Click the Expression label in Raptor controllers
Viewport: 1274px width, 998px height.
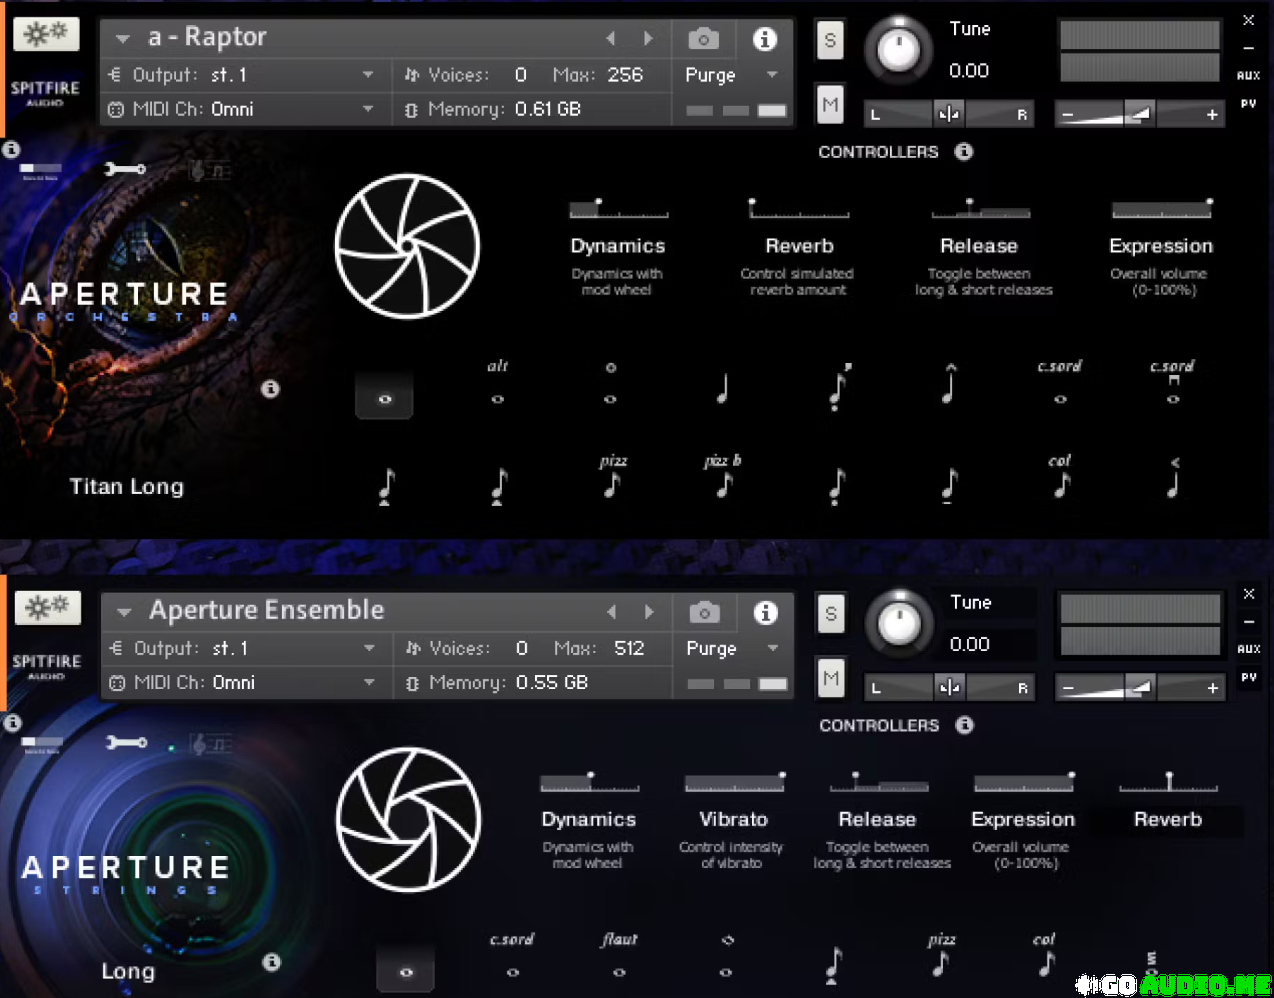pos(1161,246)
